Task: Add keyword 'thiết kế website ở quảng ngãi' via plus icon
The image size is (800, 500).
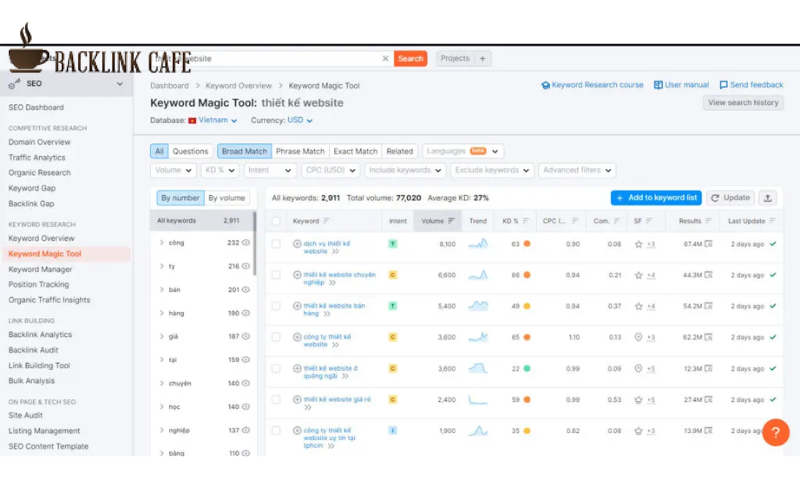Action: click(x=297, y=368)
